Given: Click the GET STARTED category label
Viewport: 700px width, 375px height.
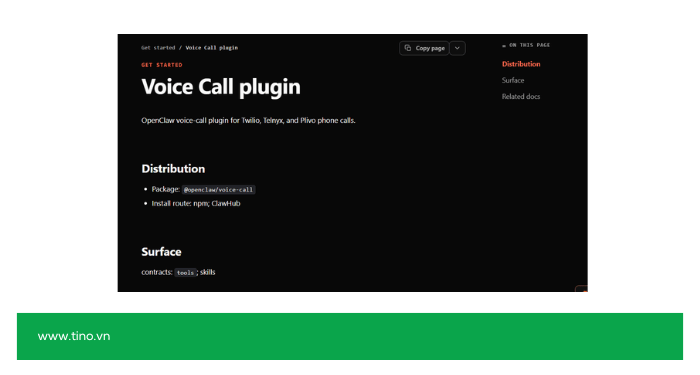Looking at the screenshot, I should coord(162,65).
